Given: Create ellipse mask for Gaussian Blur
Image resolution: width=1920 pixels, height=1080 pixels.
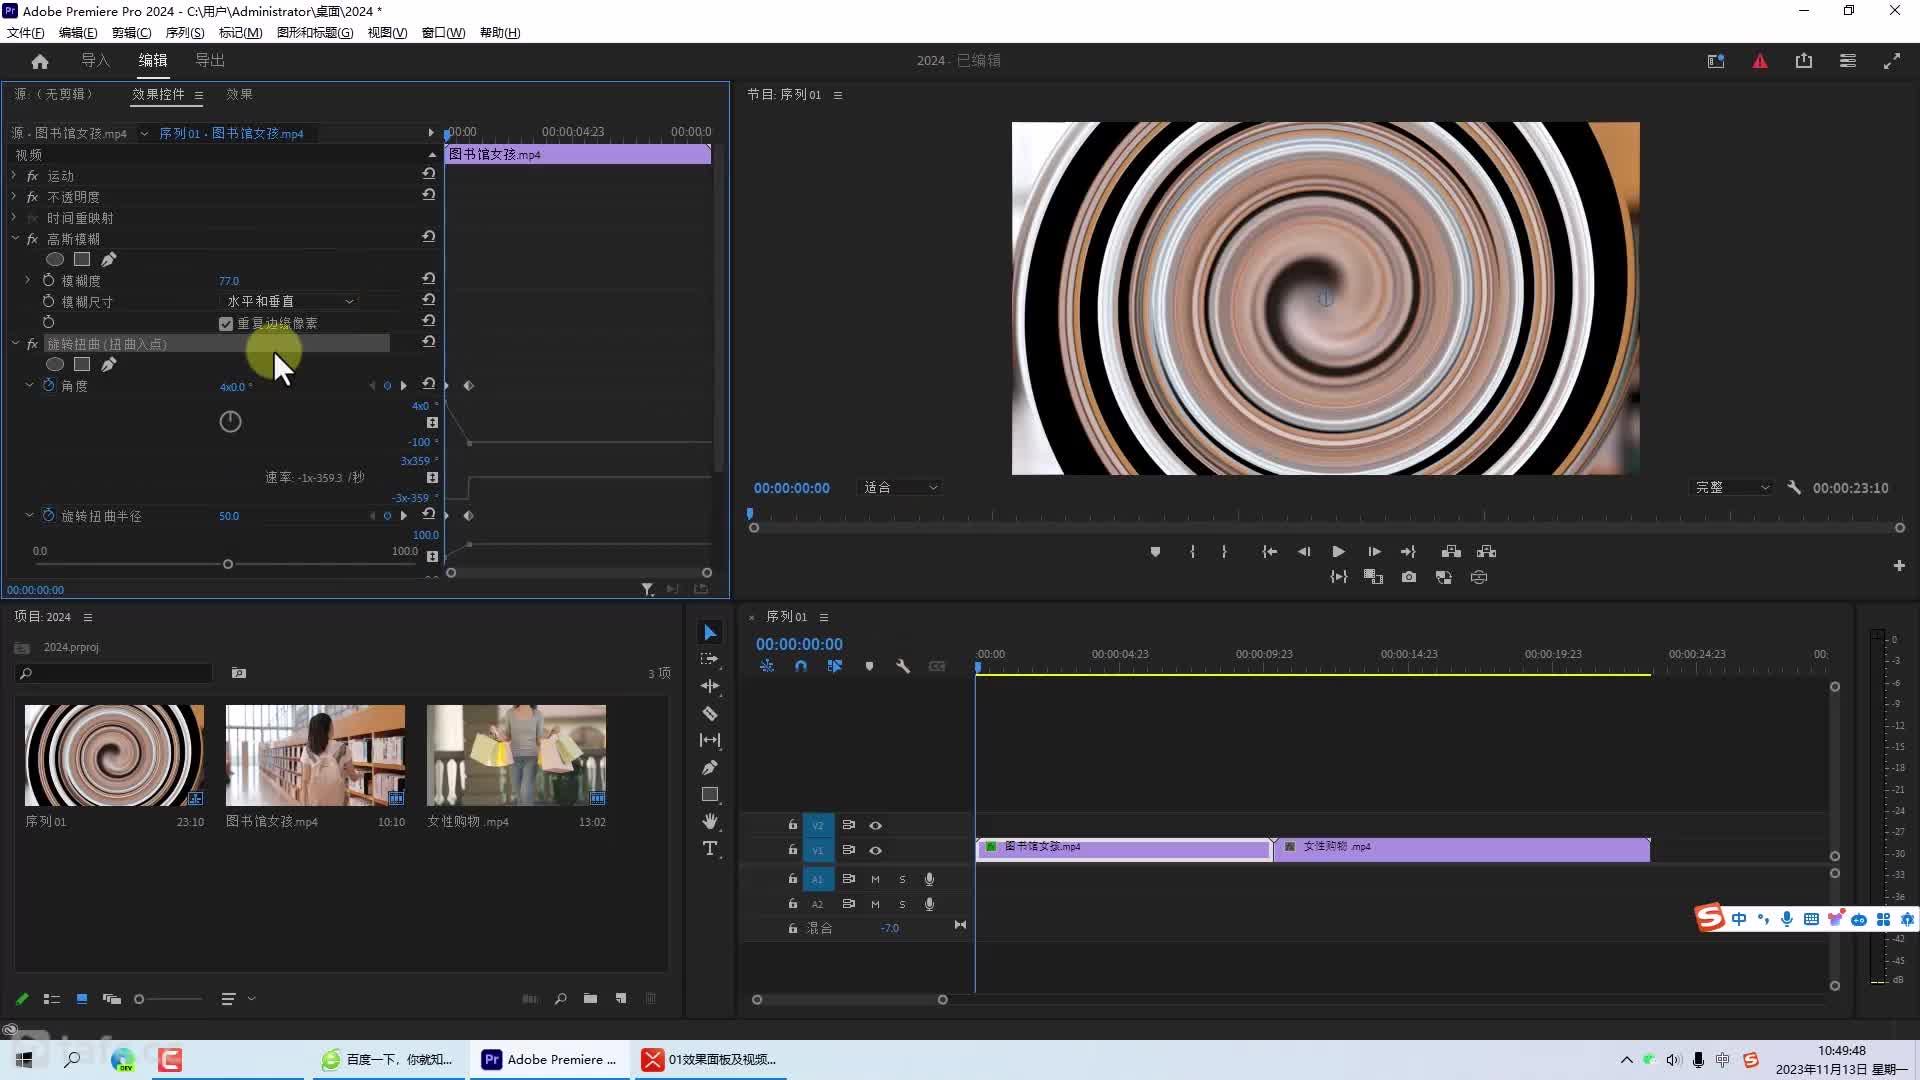Looking at the screenshot, I should 55,260.
